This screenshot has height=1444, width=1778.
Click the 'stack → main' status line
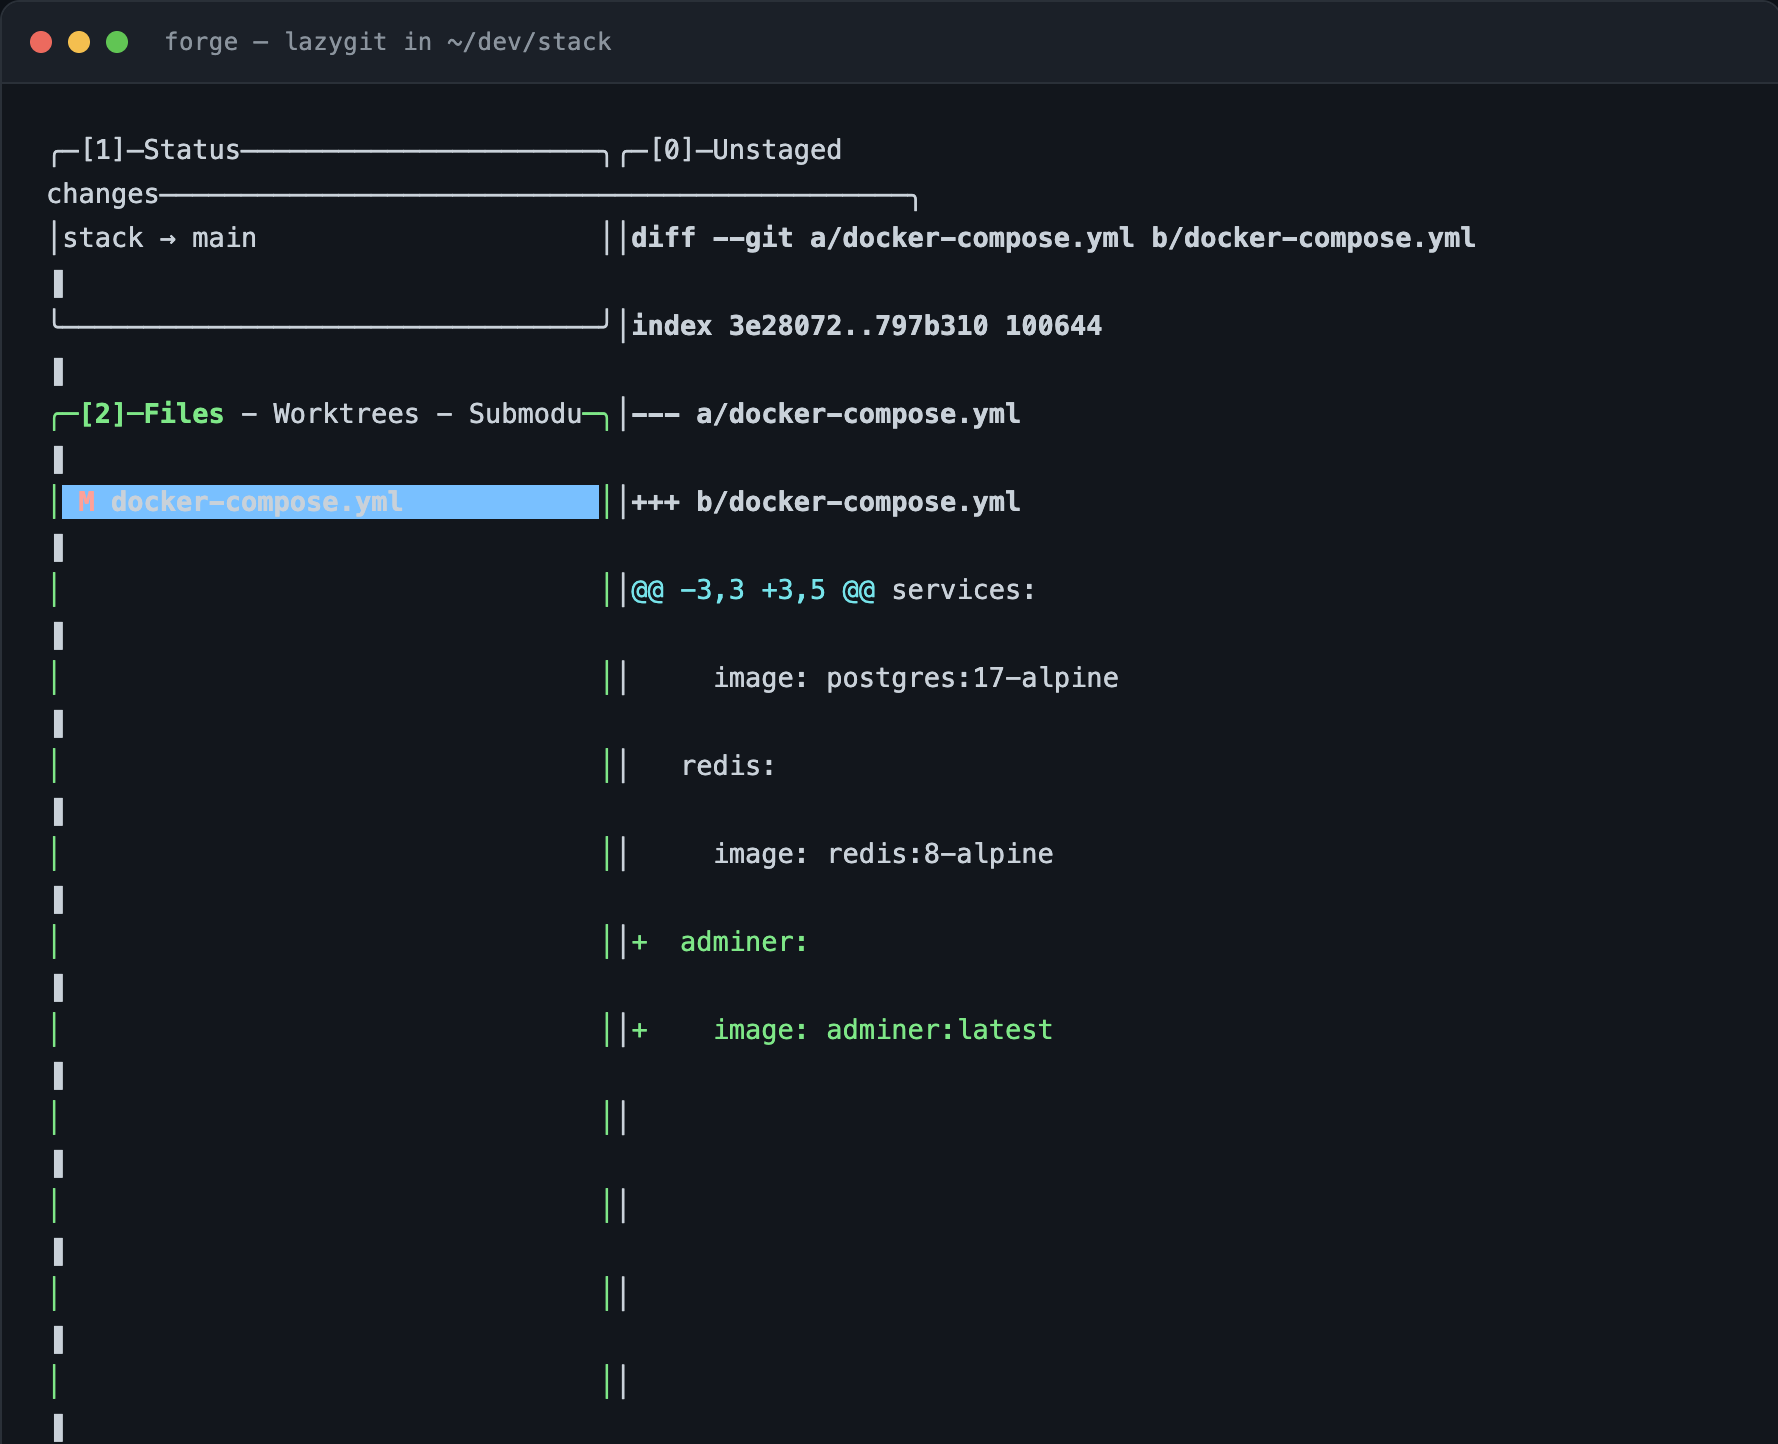pos(160,238)
